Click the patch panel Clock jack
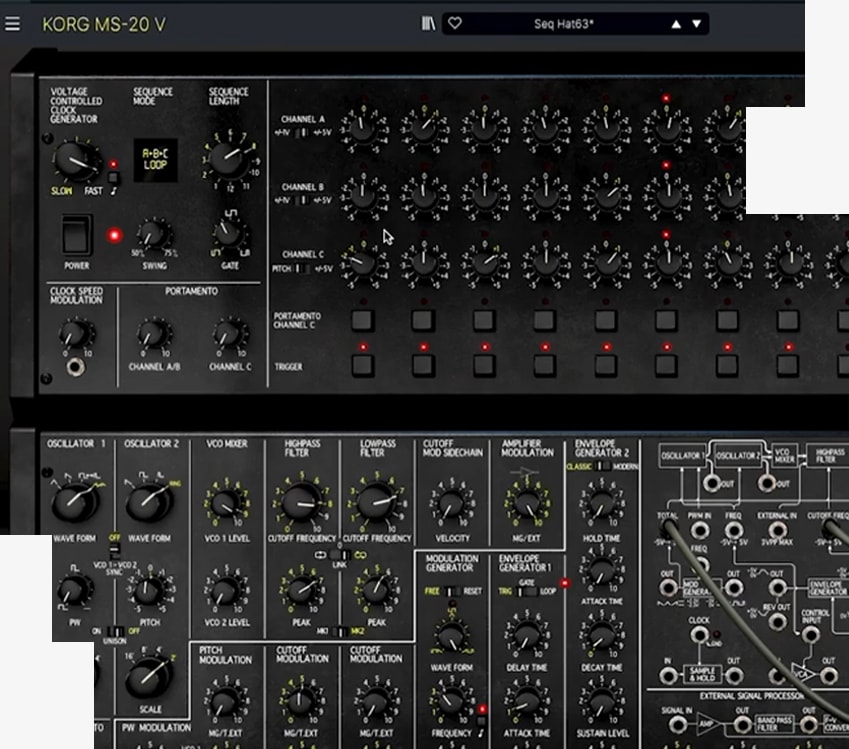This screenshot has width=849, height=749. (700, 635)
